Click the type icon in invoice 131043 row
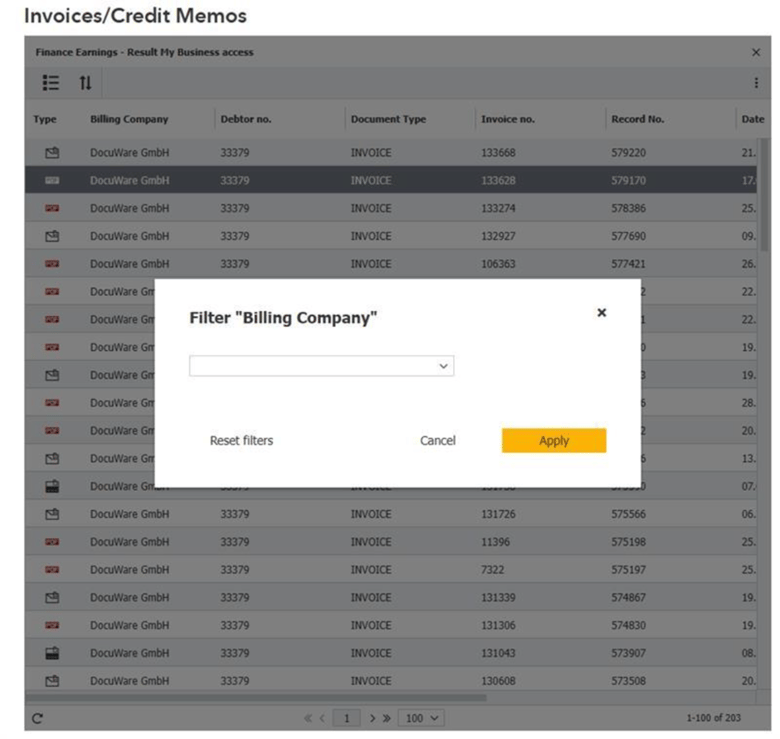 (x=52, y=653)
